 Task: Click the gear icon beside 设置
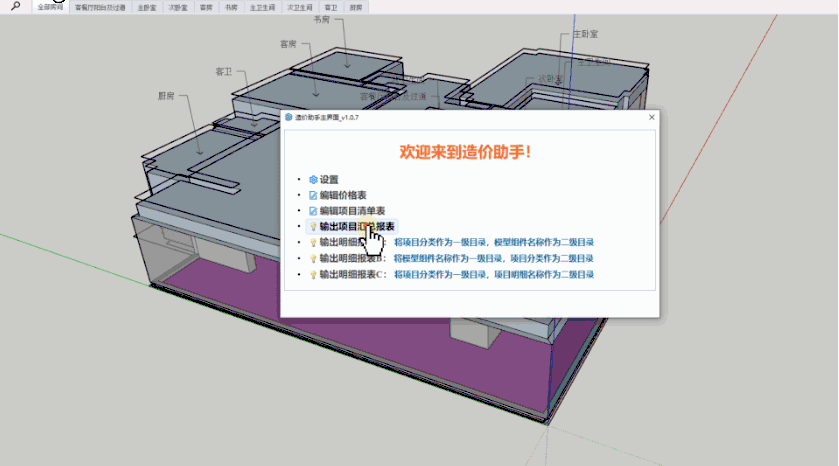(x=313, y=180)
